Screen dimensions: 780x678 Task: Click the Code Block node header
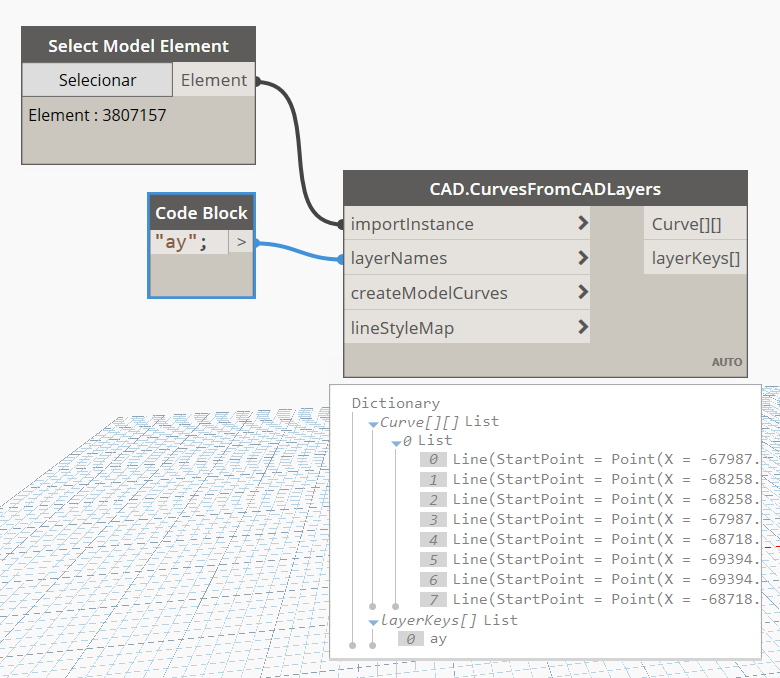201,213
